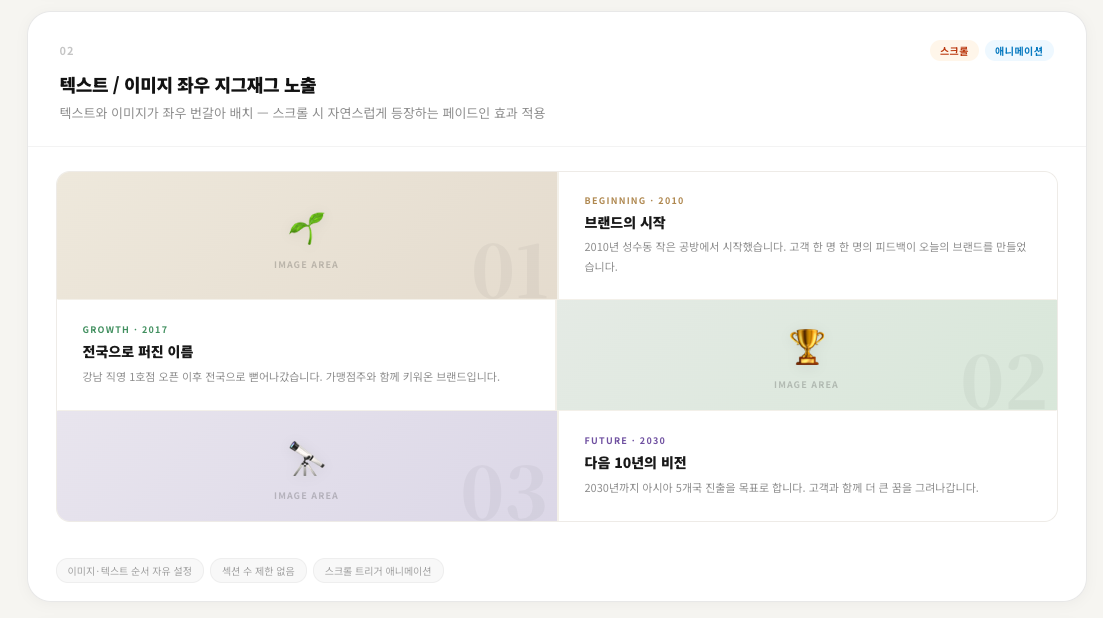The image size is (1103, 618).
Task: Click the gold trophy icon
Action: click(x=806, y=347)
